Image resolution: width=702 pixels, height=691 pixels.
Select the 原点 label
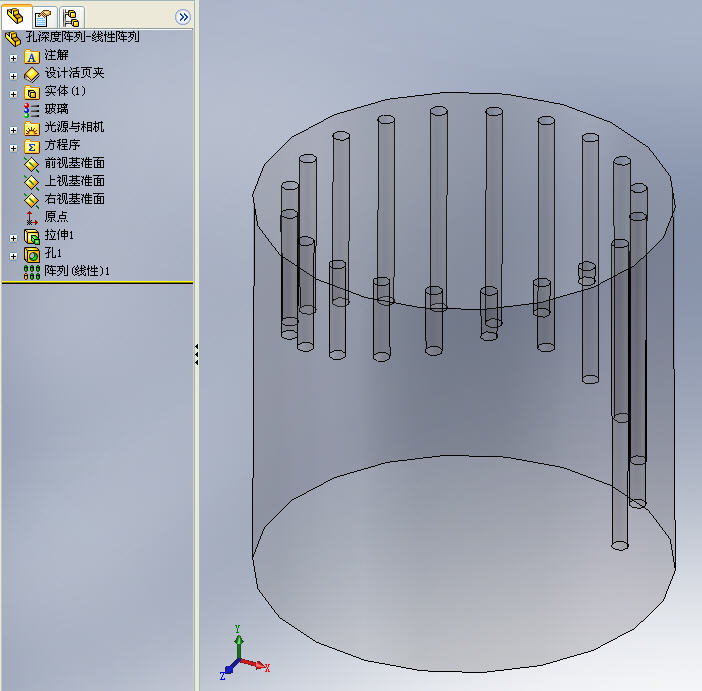(x=56, y=216)
